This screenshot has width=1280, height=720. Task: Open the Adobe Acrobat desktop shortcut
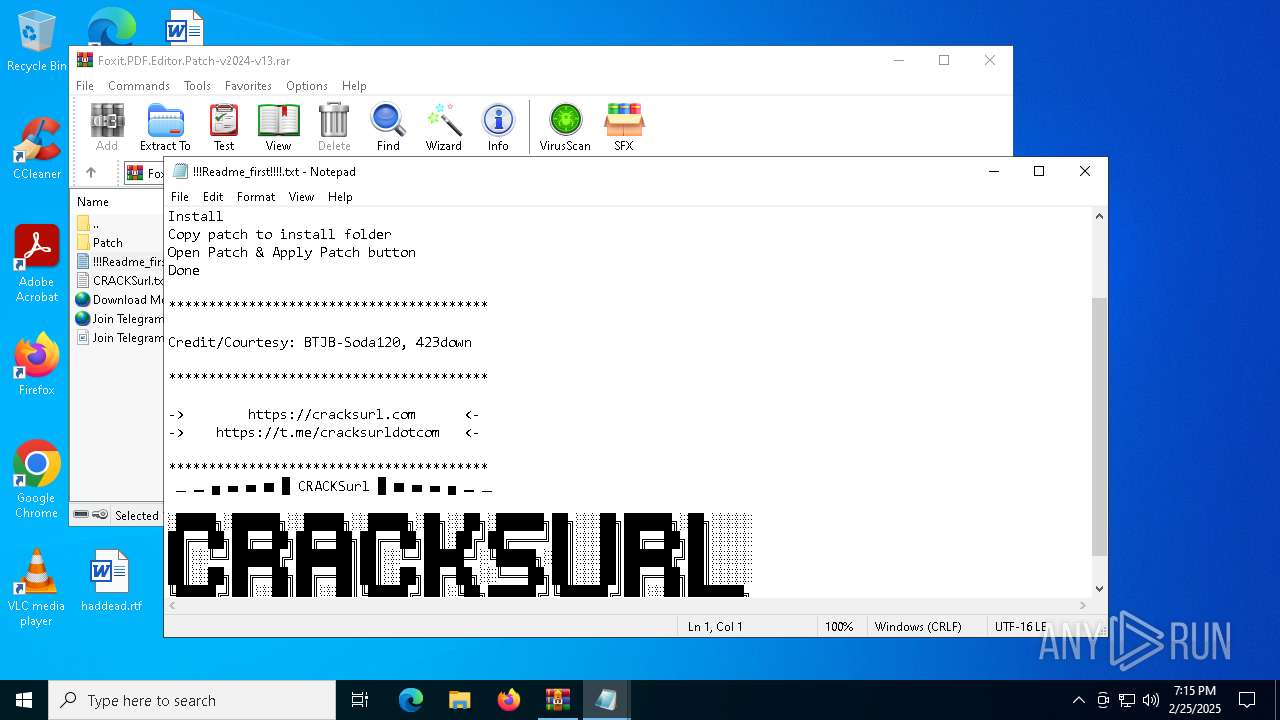(36, 264)
